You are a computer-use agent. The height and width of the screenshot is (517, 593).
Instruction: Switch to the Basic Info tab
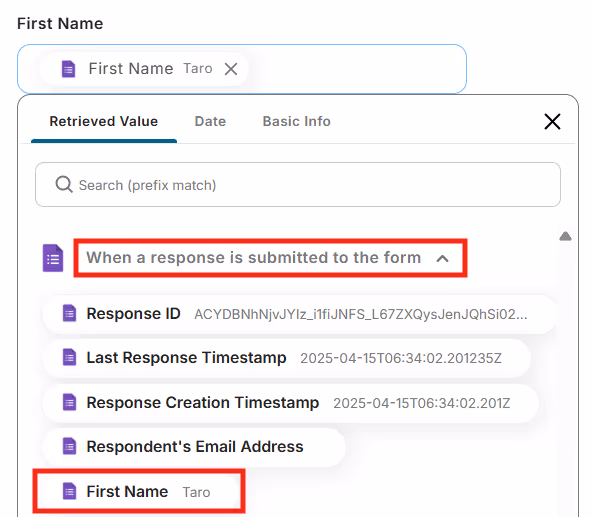(296, 121)
